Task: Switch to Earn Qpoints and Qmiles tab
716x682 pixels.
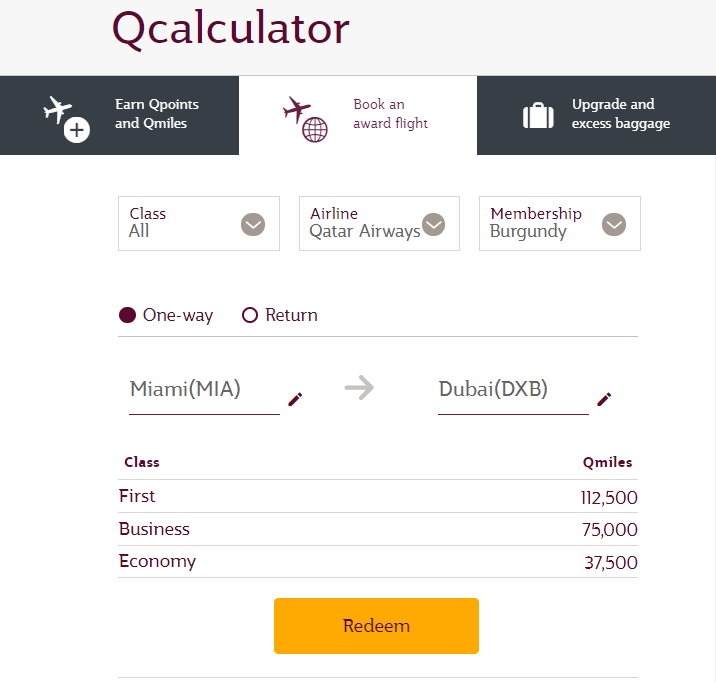Action: pos(119,115)
